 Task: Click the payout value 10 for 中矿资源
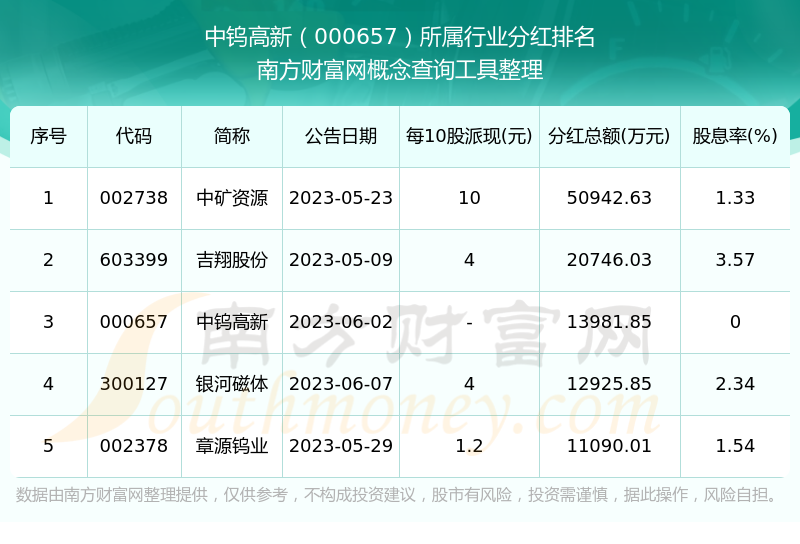pyautogui.click(x=469, y=198)
